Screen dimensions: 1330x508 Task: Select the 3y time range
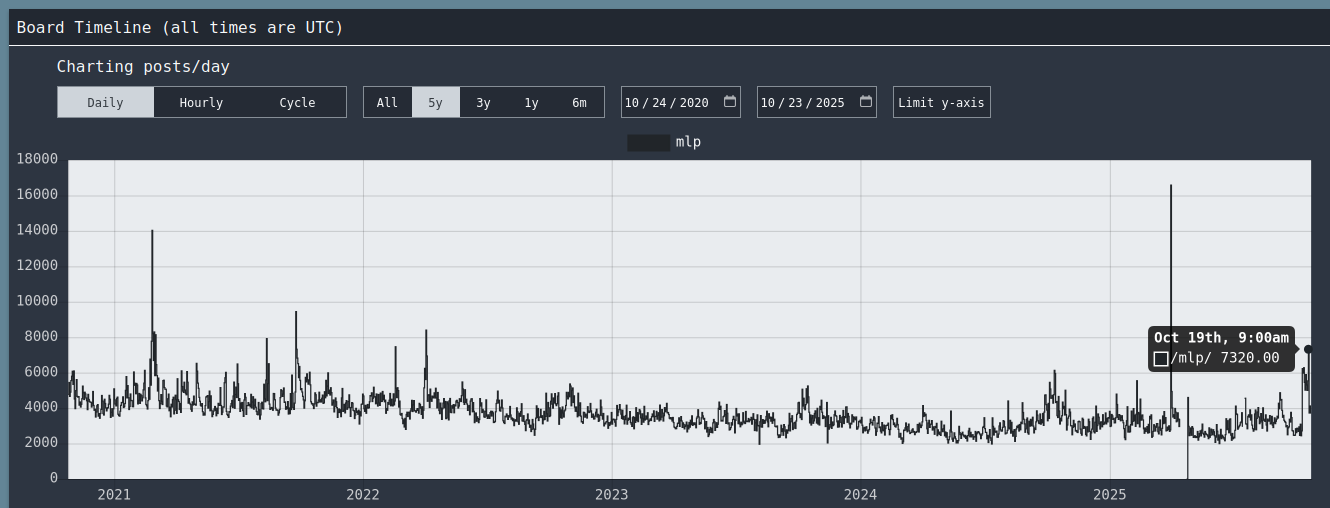(483, 102)
